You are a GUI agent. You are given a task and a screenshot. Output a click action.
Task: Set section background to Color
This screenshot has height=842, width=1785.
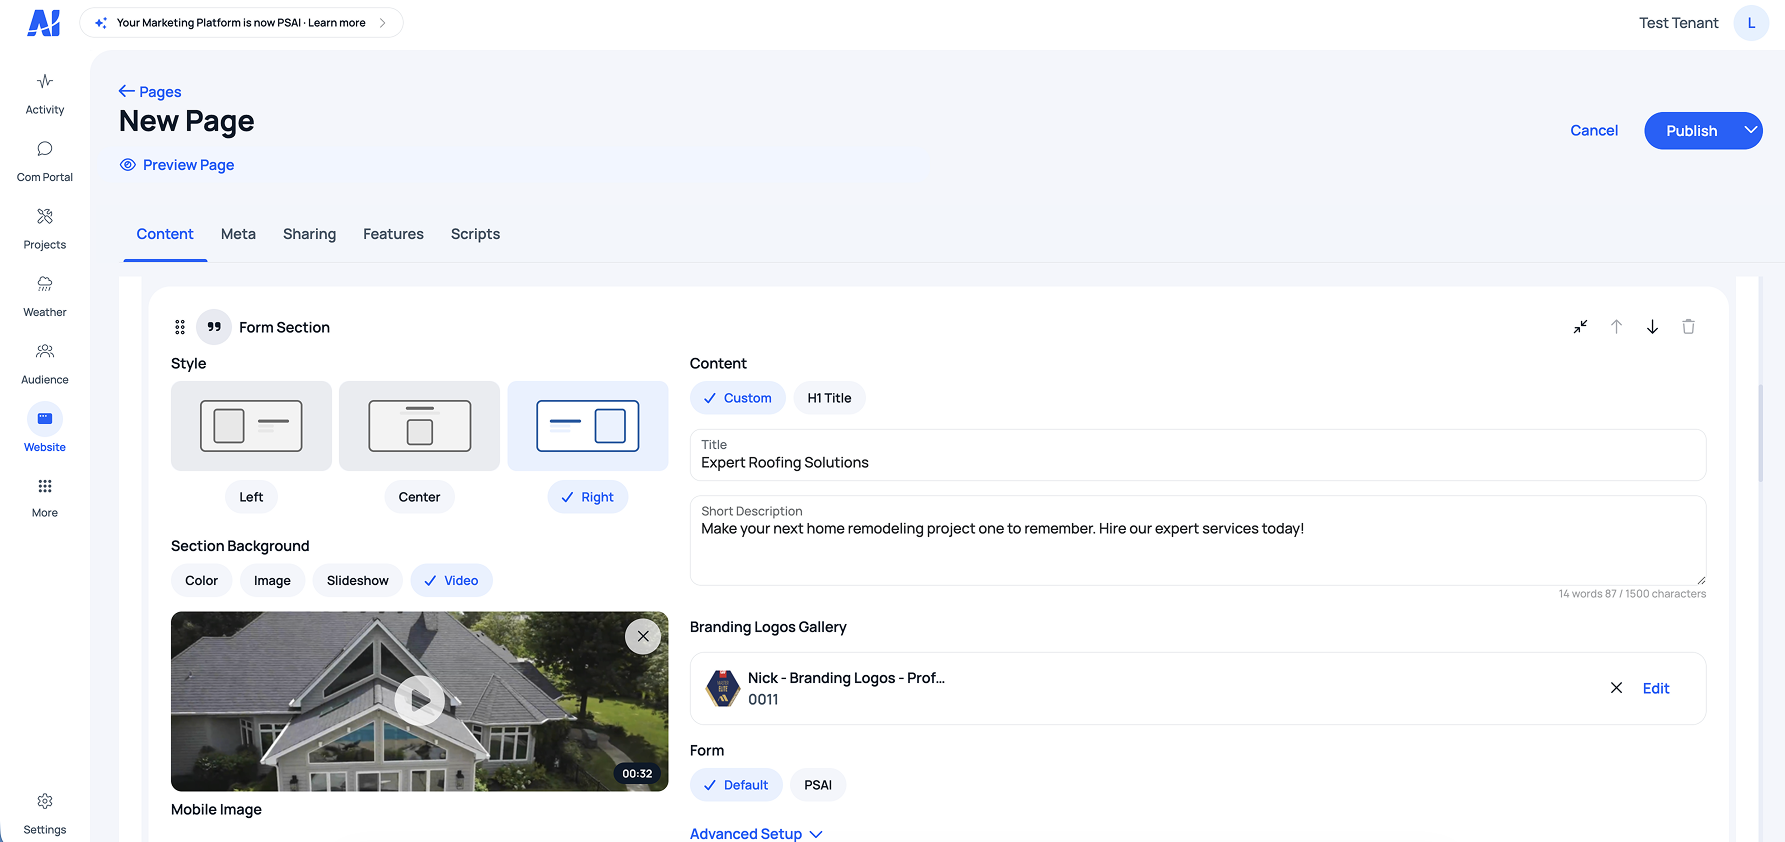coord(201,581)
